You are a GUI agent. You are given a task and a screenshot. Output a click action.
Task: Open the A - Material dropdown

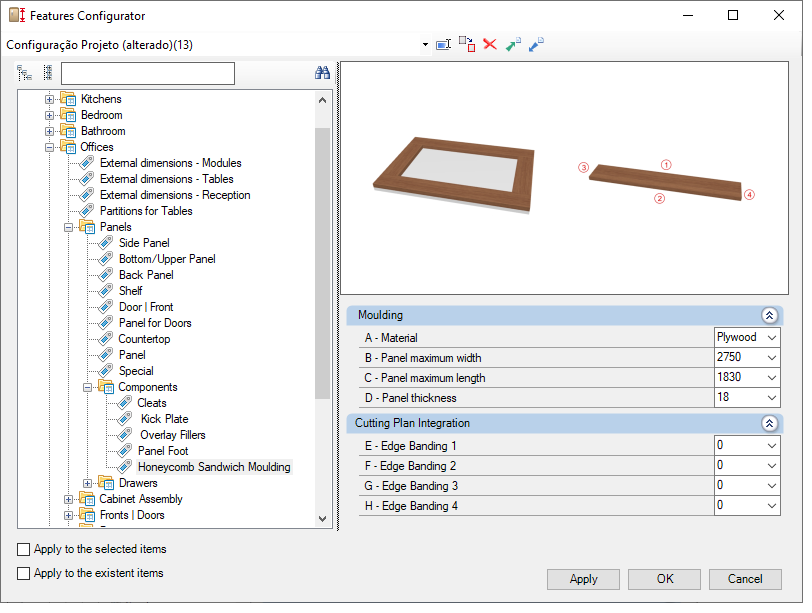(x=772, y=338)
